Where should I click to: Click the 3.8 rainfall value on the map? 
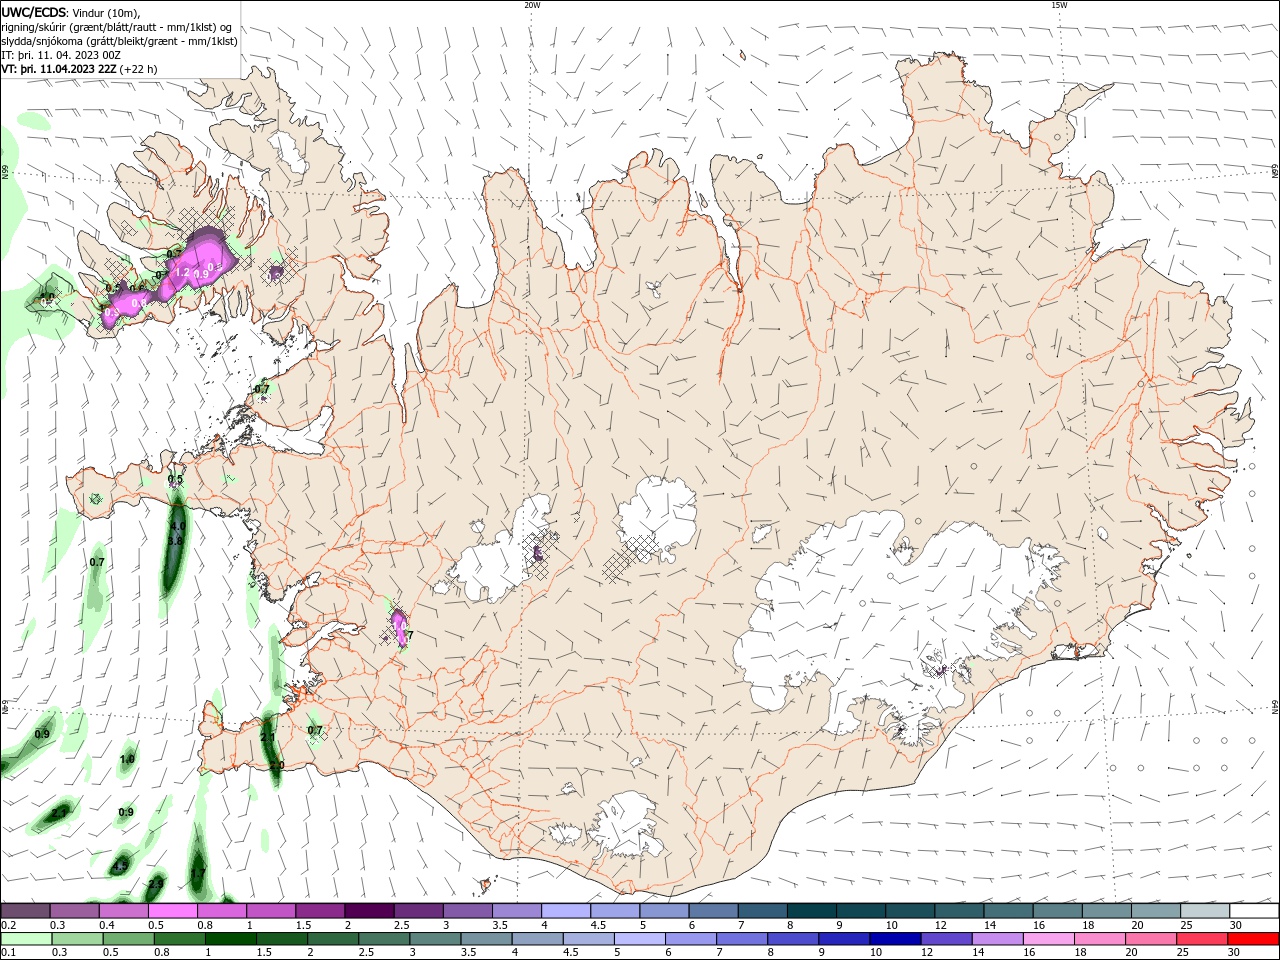pyautogui.click(x=175, y=540)
